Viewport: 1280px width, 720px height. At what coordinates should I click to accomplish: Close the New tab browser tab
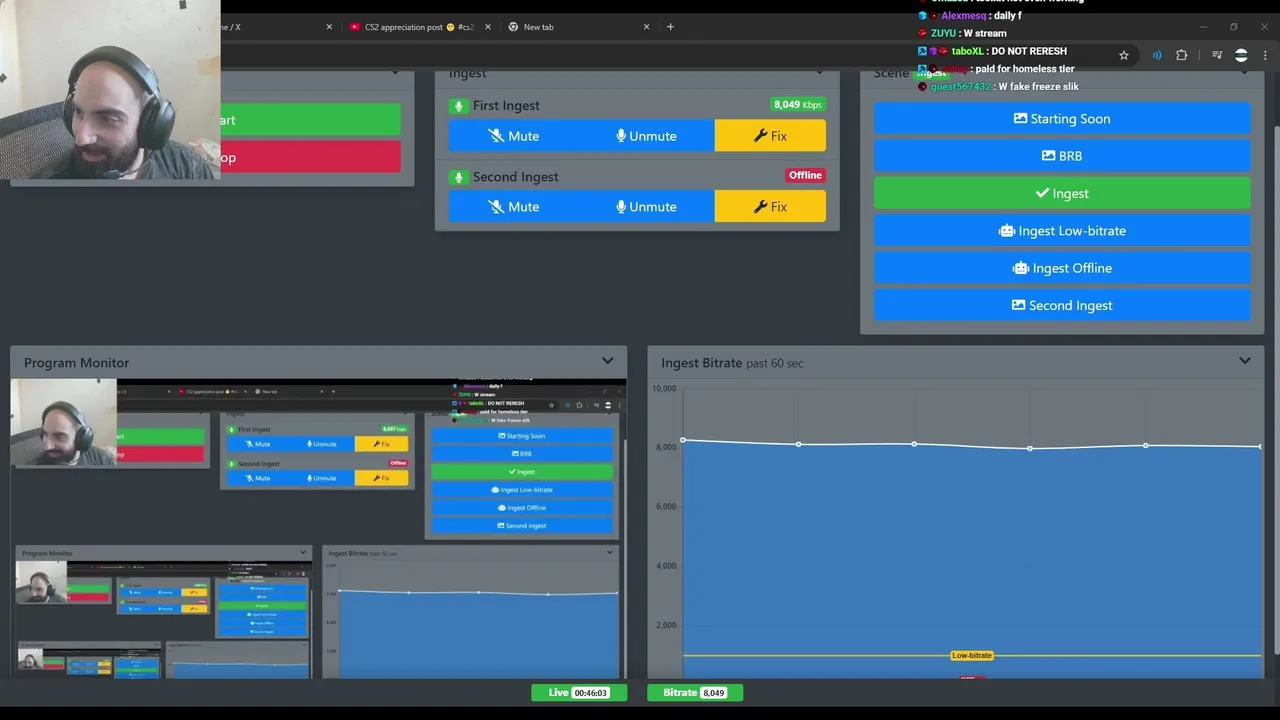[647, 27]
